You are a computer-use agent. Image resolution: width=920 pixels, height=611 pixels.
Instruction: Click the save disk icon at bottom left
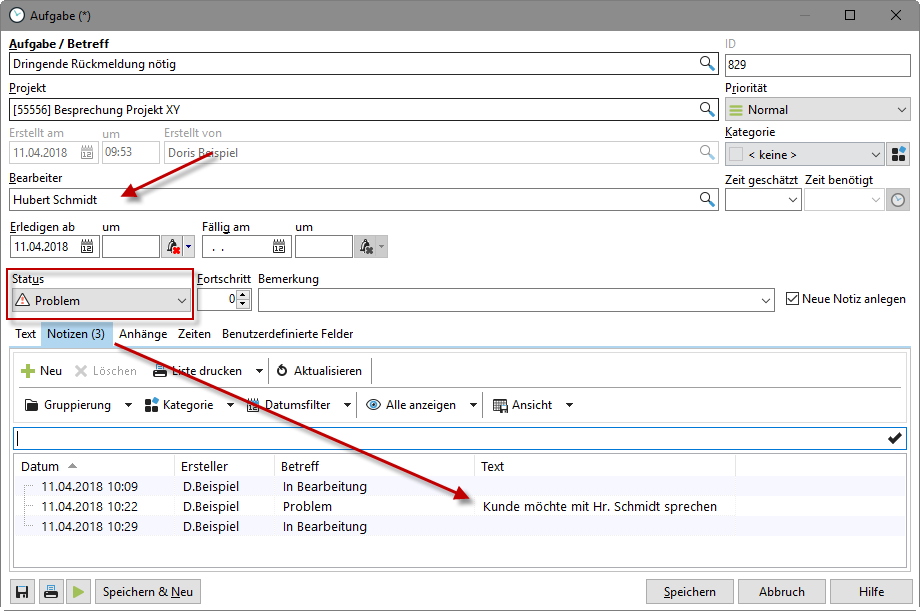[21, 592]
